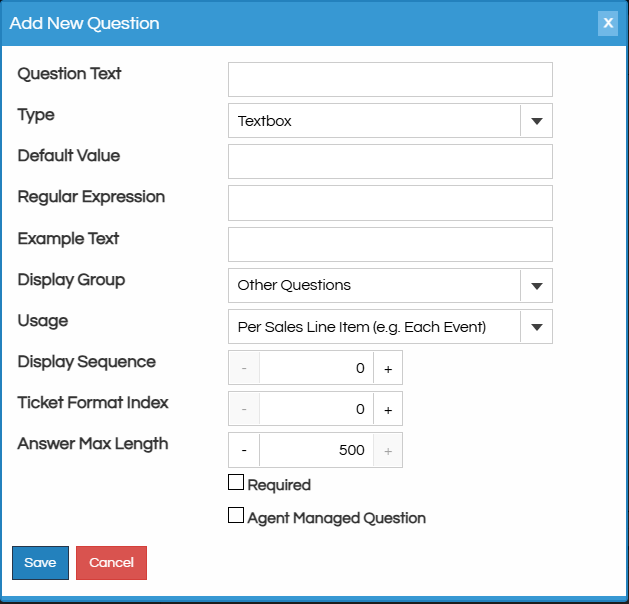Click the Display Sequence number field

point(316,368)
